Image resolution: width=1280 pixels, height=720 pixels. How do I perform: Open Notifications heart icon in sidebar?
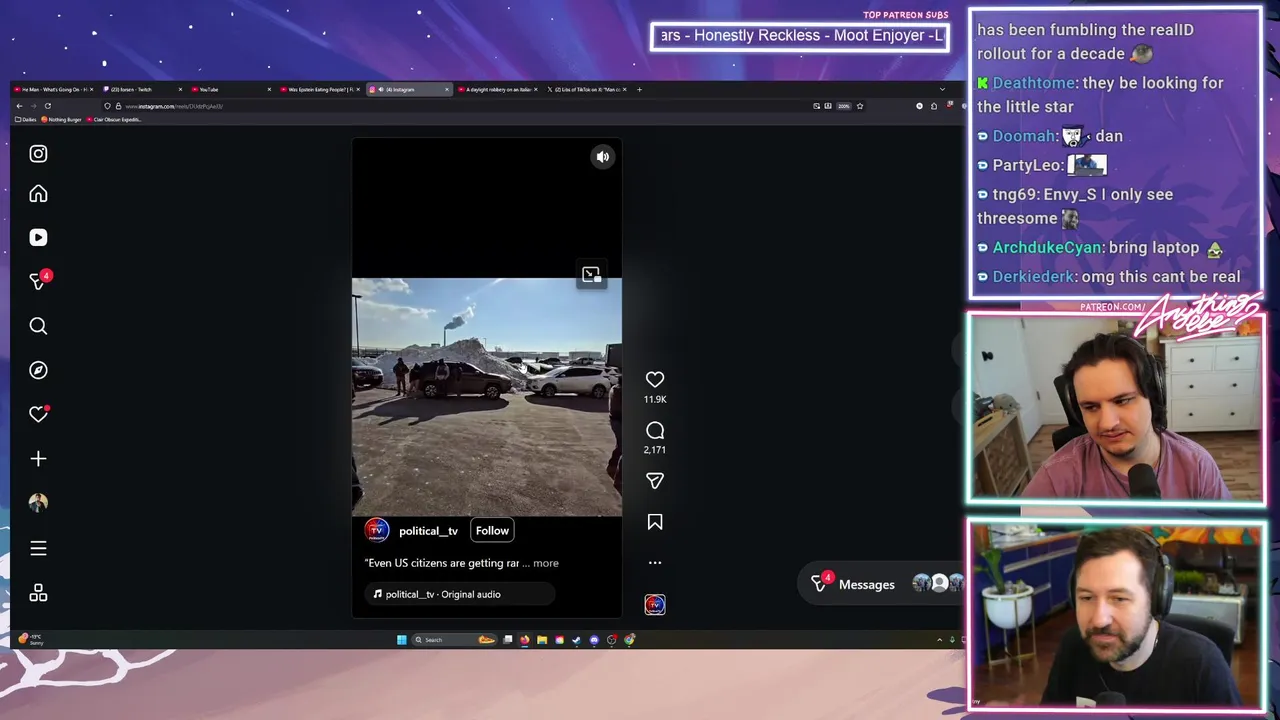[x=38, y=414]
